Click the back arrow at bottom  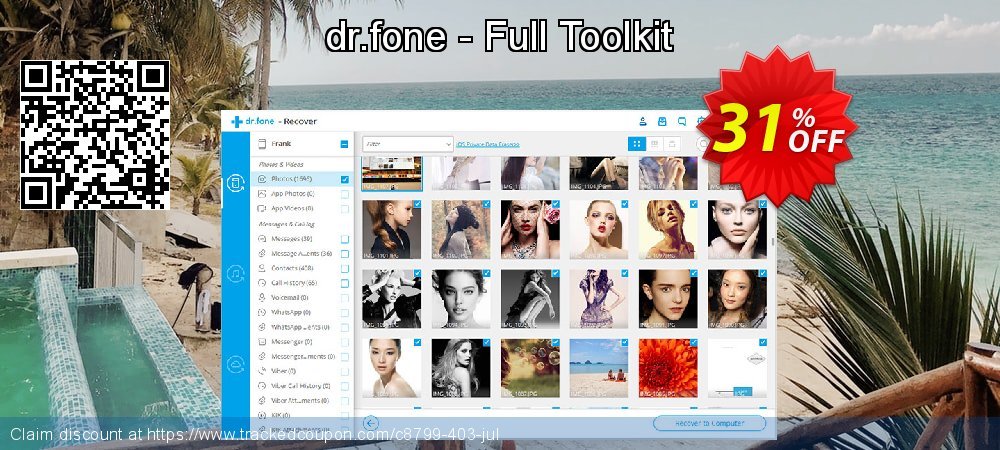[x=371, y=423]
